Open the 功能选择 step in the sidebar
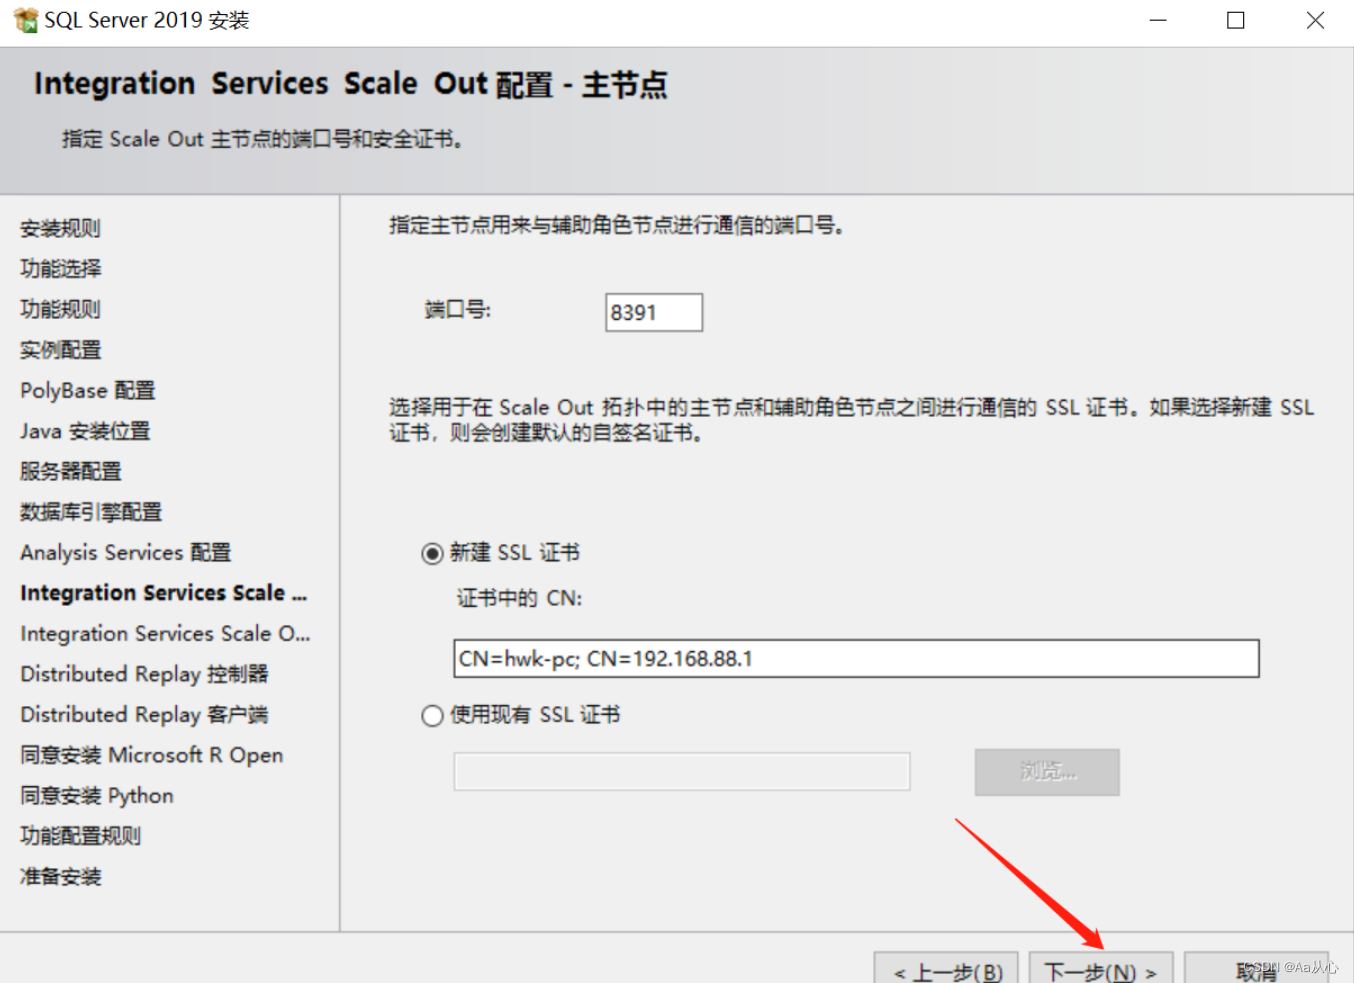The image size is (1354, 983). coord(60,268)
